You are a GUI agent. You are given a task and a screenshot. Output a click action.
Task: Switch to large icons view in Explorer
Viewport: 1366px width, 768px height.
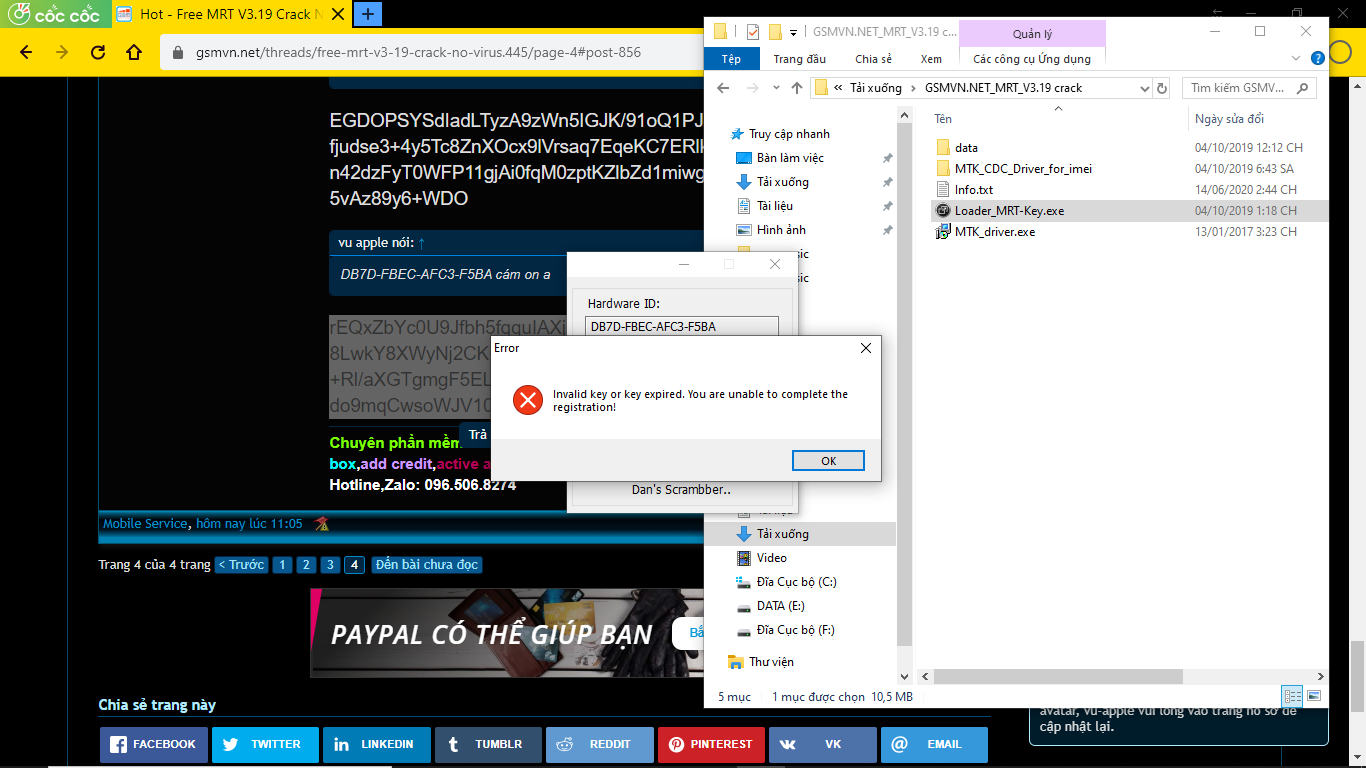[x=1314, y=696]
